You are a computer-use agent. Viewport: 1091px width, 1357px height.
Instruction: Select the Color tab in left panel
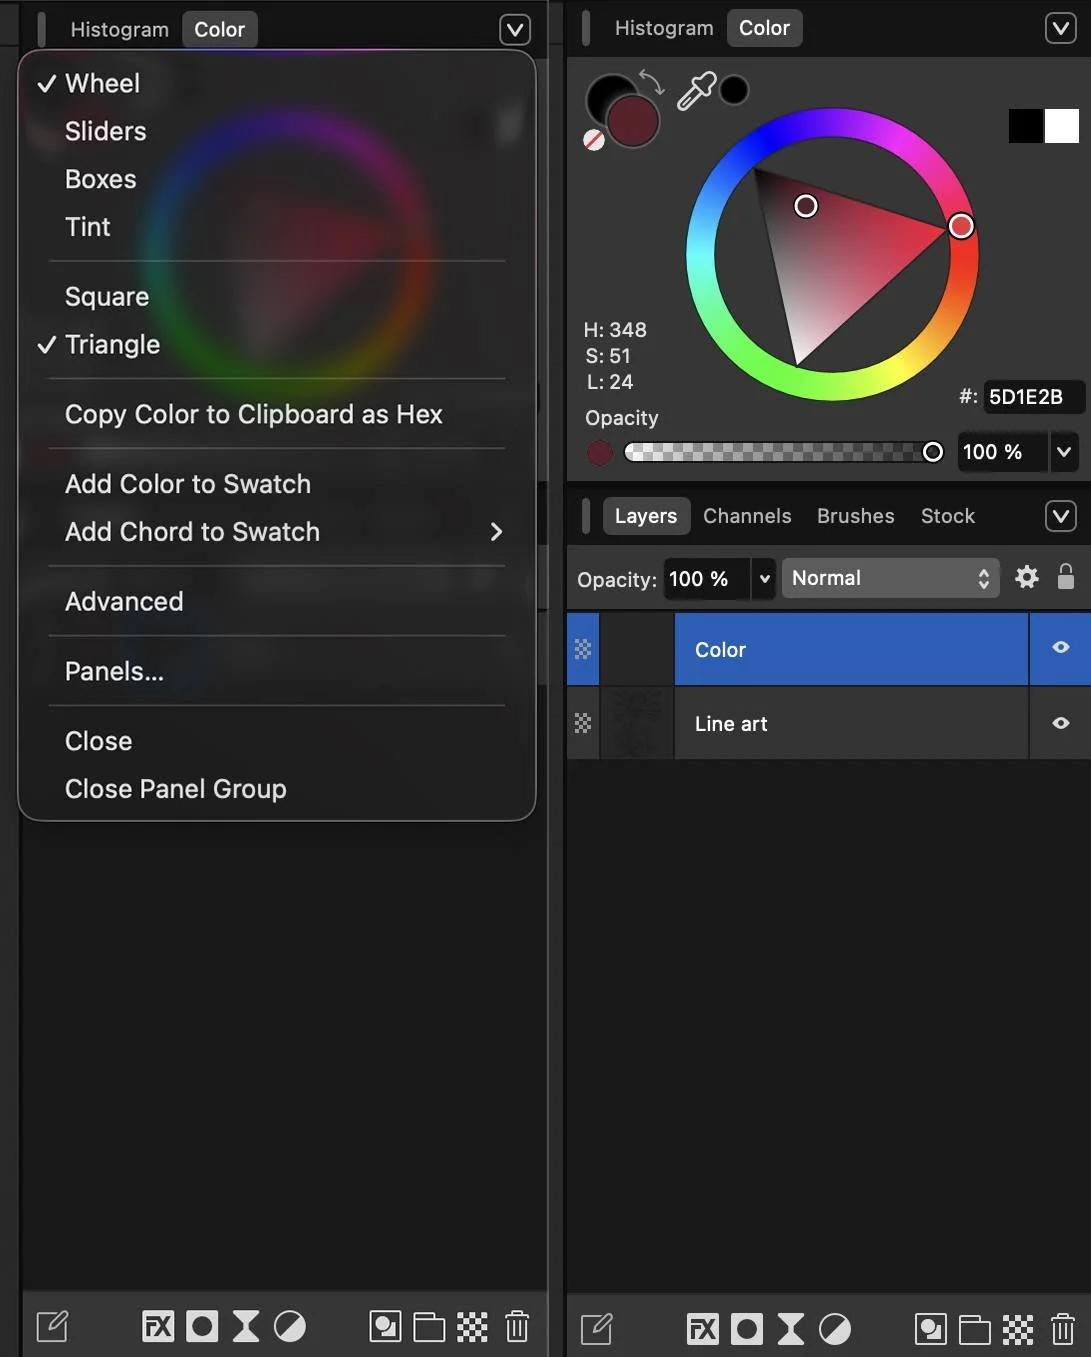[220, 30]
